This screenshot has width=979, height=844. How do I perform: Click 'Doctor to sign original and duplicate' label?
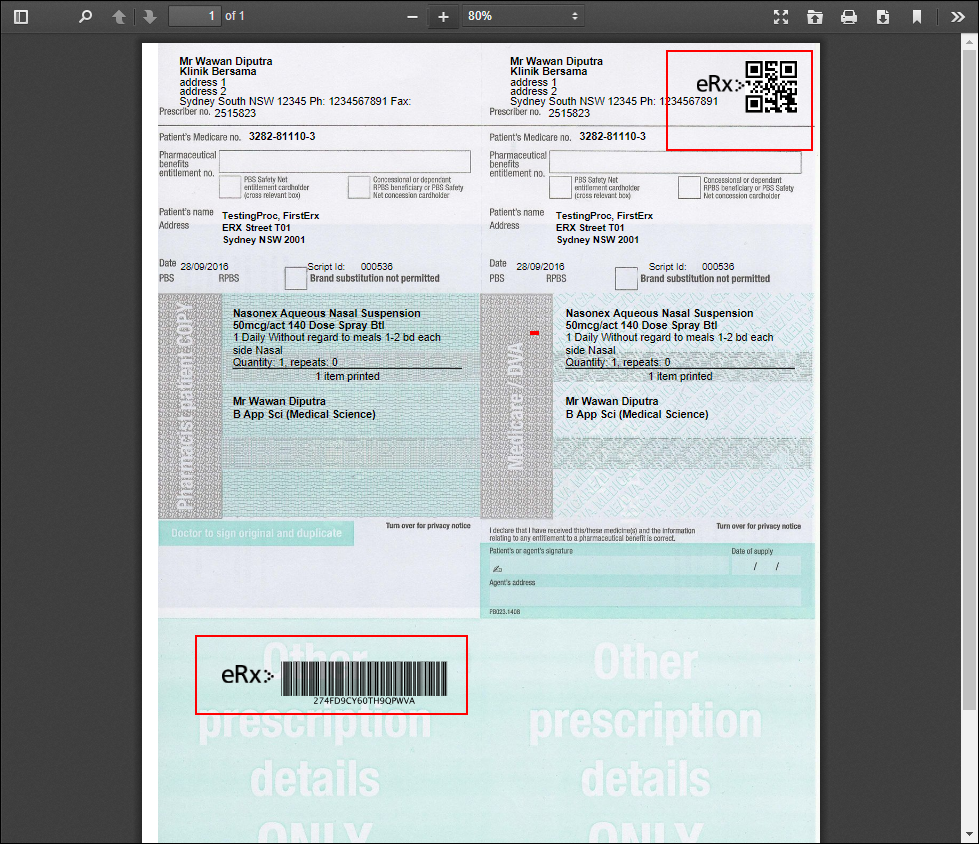257,533
